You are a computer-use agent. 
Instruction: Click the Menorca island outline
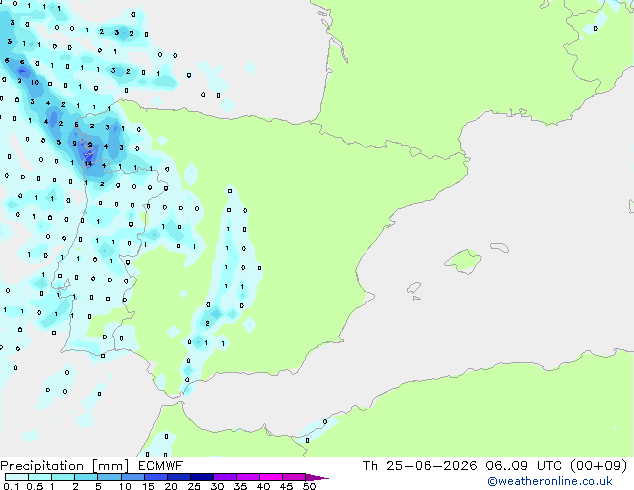(499, 247)
